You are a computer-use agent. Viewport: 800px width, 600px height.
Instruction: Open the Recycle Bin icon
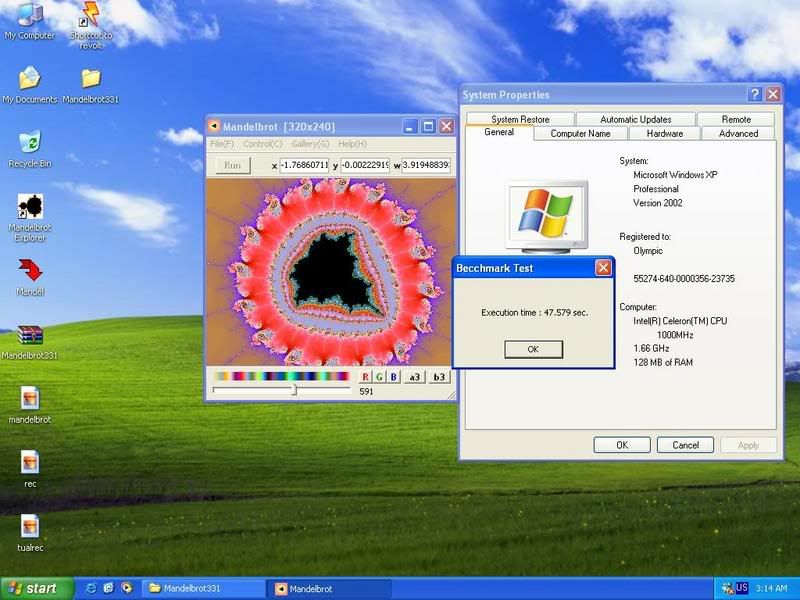30,142
